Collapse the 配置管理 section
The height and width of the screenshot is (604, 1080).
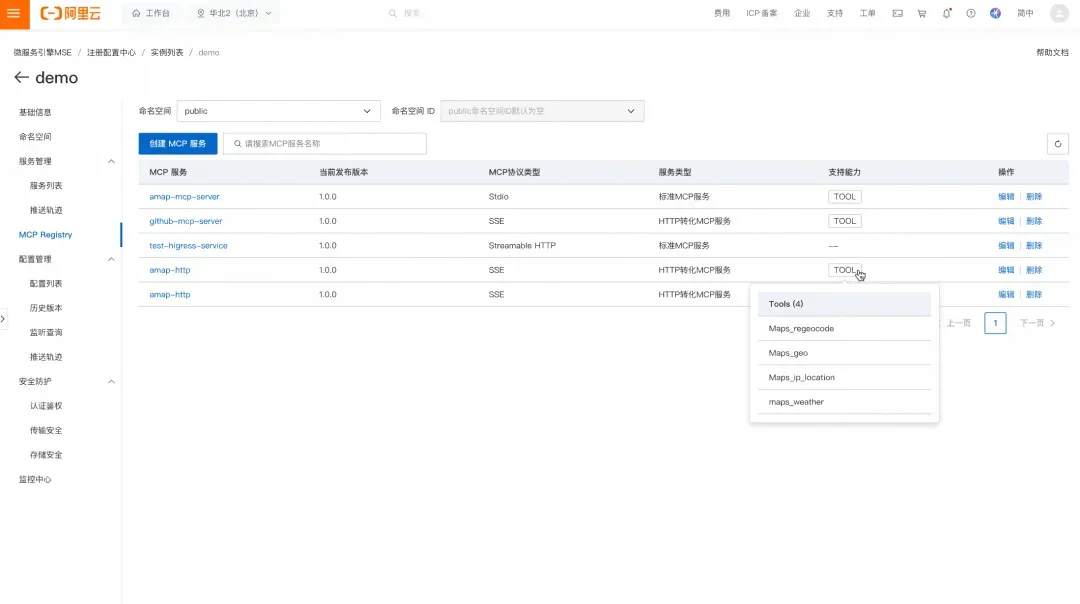point(111,259)
